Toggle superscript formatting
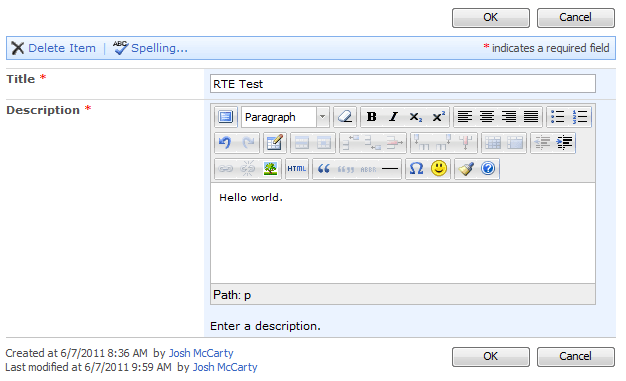This screenshot has height=381, width=626. 438,117
